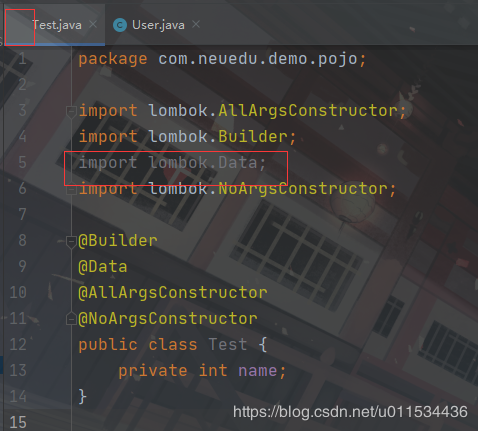Click fold end marker beside @NoArgsConstructor

[71, 319]
